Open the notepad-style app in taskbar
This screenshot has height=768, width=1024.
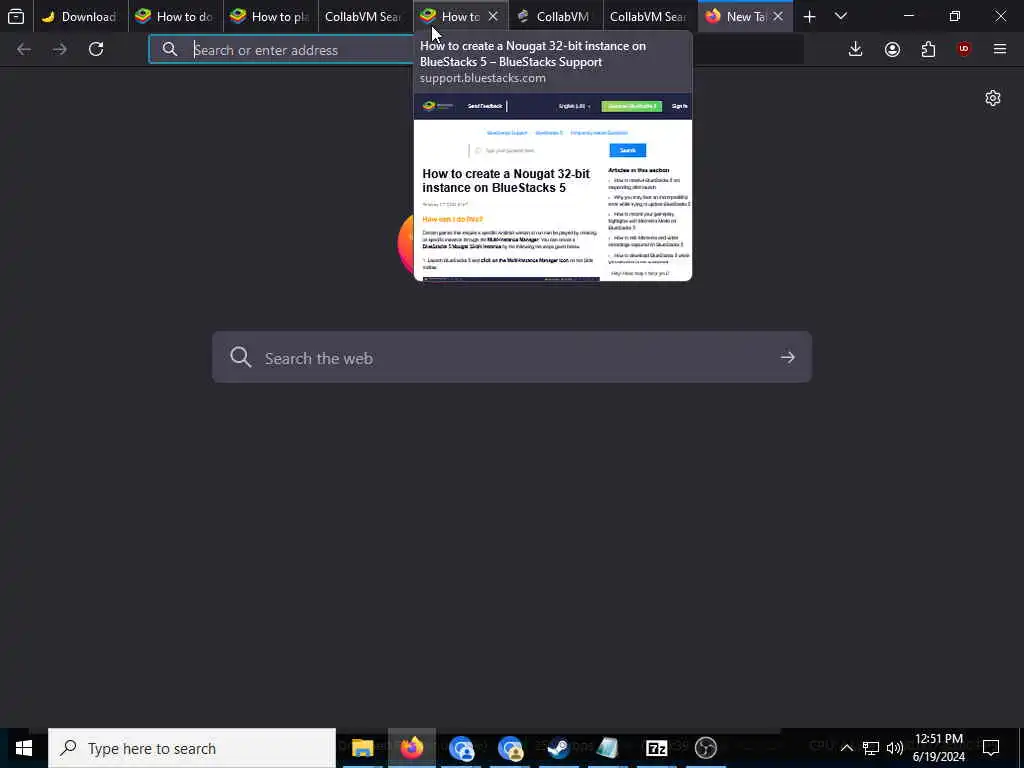point(607,748)
